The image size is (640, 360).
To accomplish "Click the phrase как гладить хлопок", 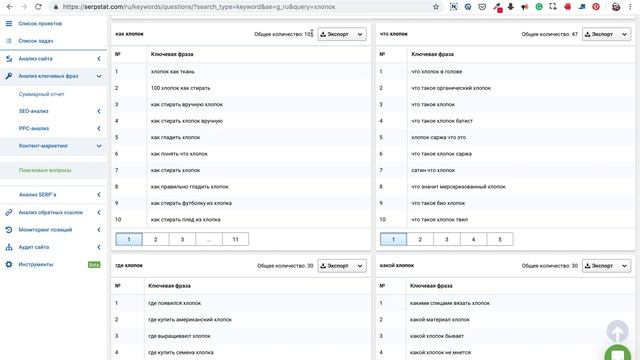I will coord(176,138).
